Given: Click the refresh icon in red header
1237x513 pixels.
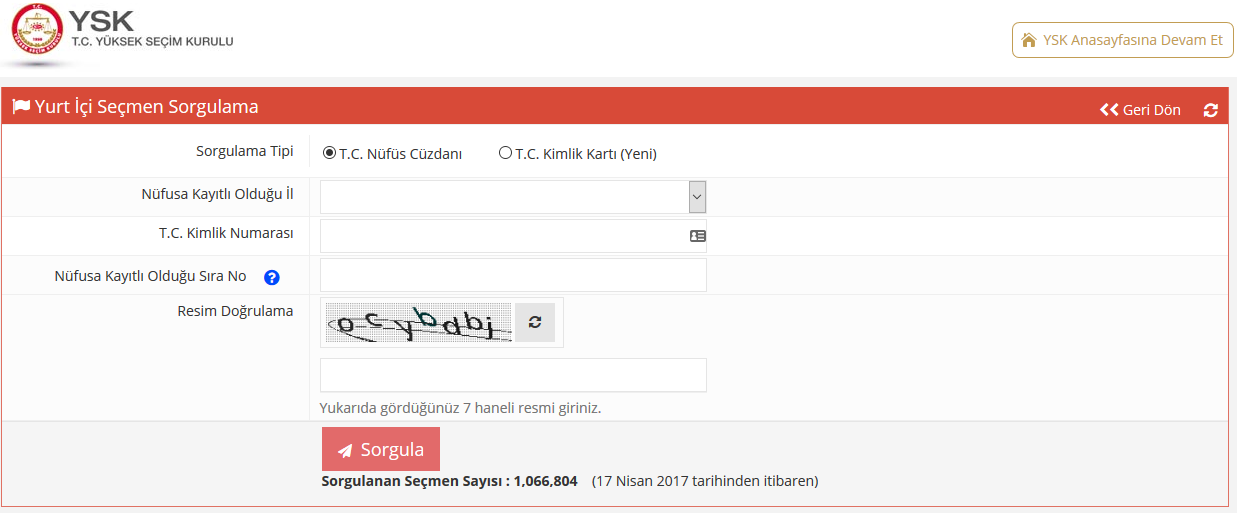Looking at the screenshot, I should (x=1211, y=110).
